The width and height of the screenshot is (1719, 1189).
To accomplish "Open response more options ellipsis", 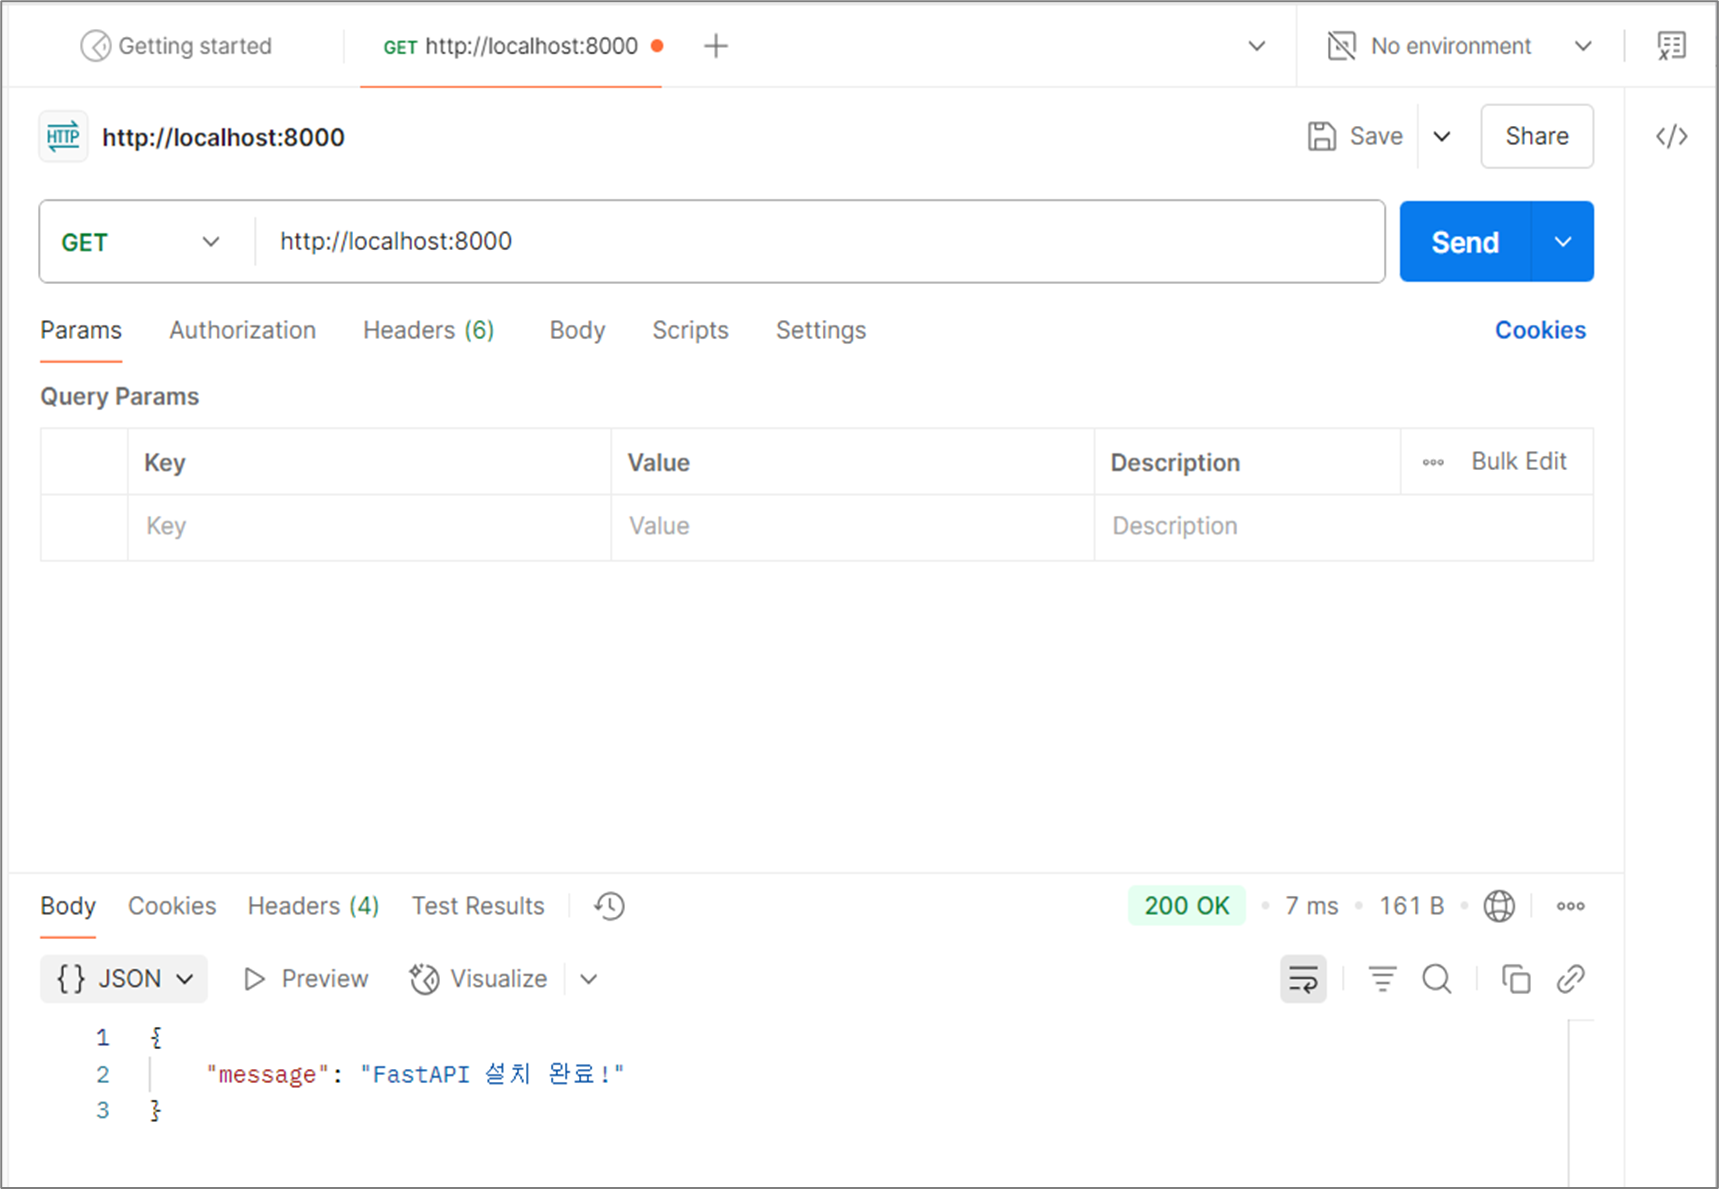I will point(1570,906).
